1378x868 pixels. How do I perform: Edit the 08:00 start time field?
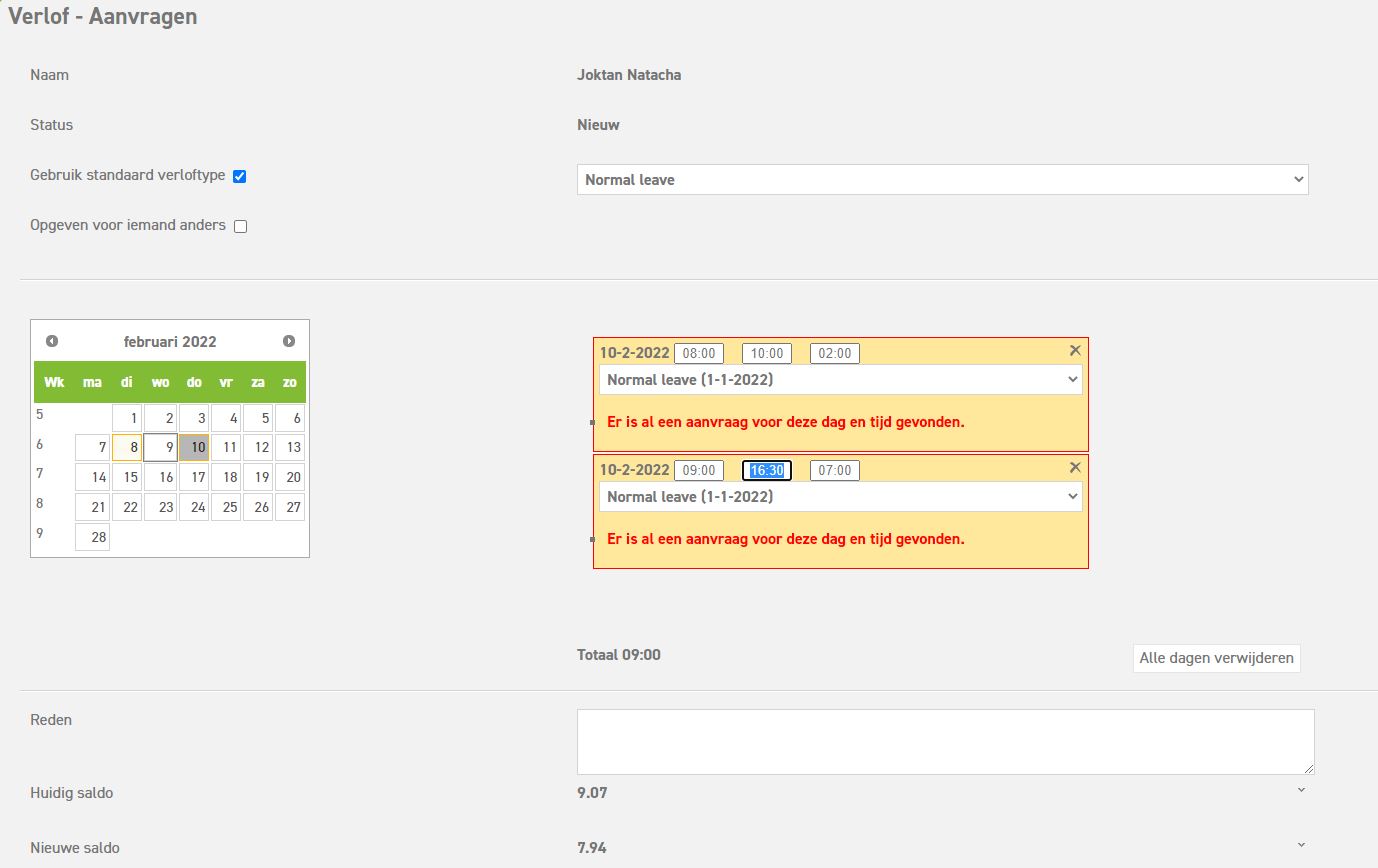click(699, 353)
